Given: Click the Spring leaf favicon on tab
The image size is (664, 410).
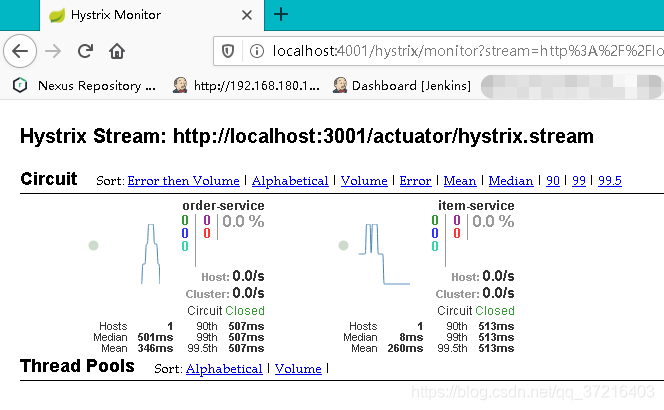Looking at the screenshot, I should [57, 15].
